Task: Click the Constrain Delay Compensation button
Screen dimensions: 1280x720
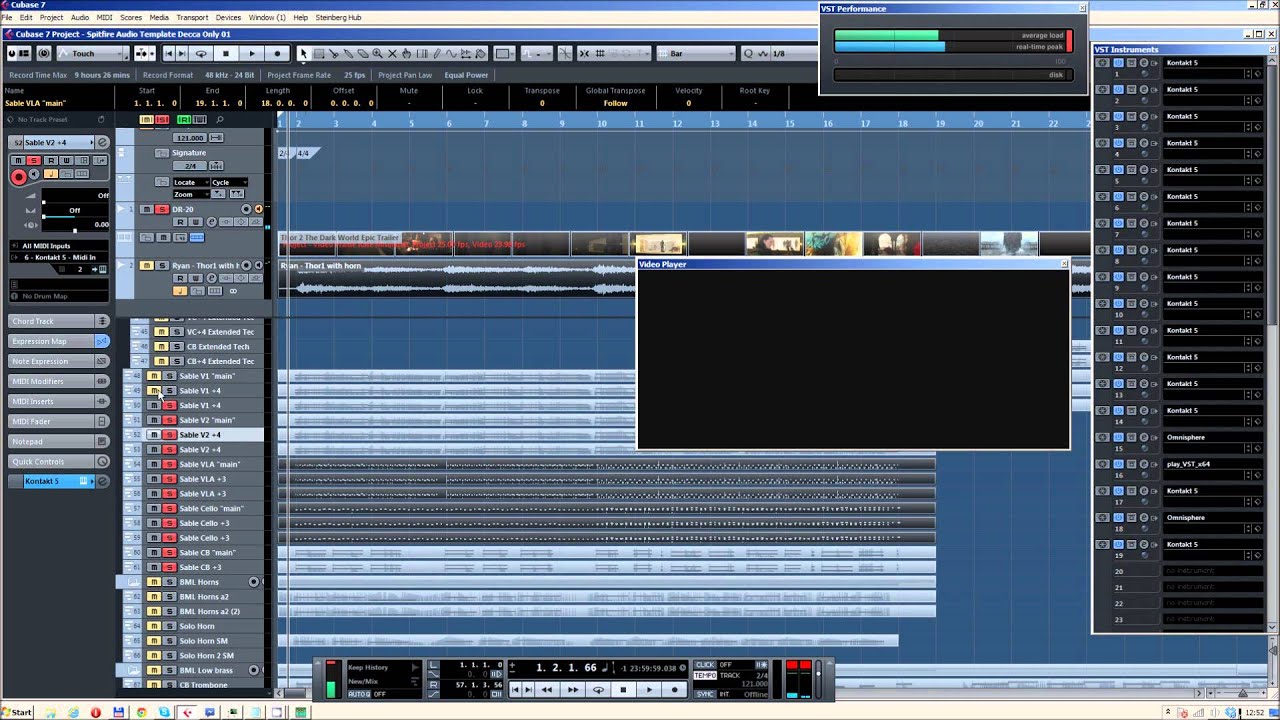Action: [45, 53]
